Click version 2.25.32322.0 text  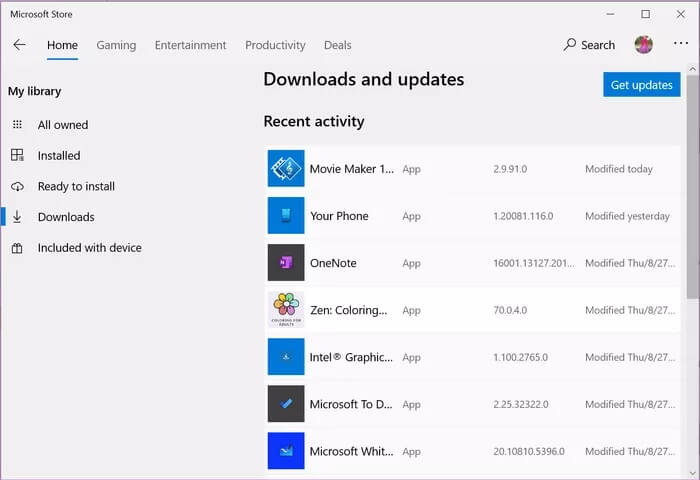[521, 404]
